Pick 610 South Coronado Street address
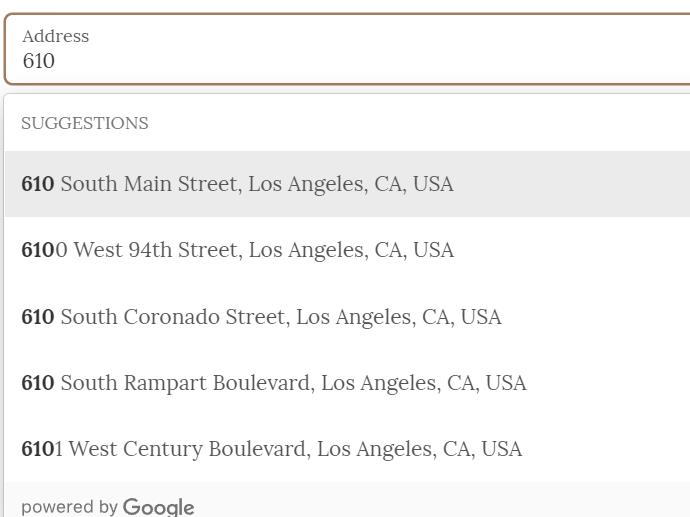 [347, 316]
